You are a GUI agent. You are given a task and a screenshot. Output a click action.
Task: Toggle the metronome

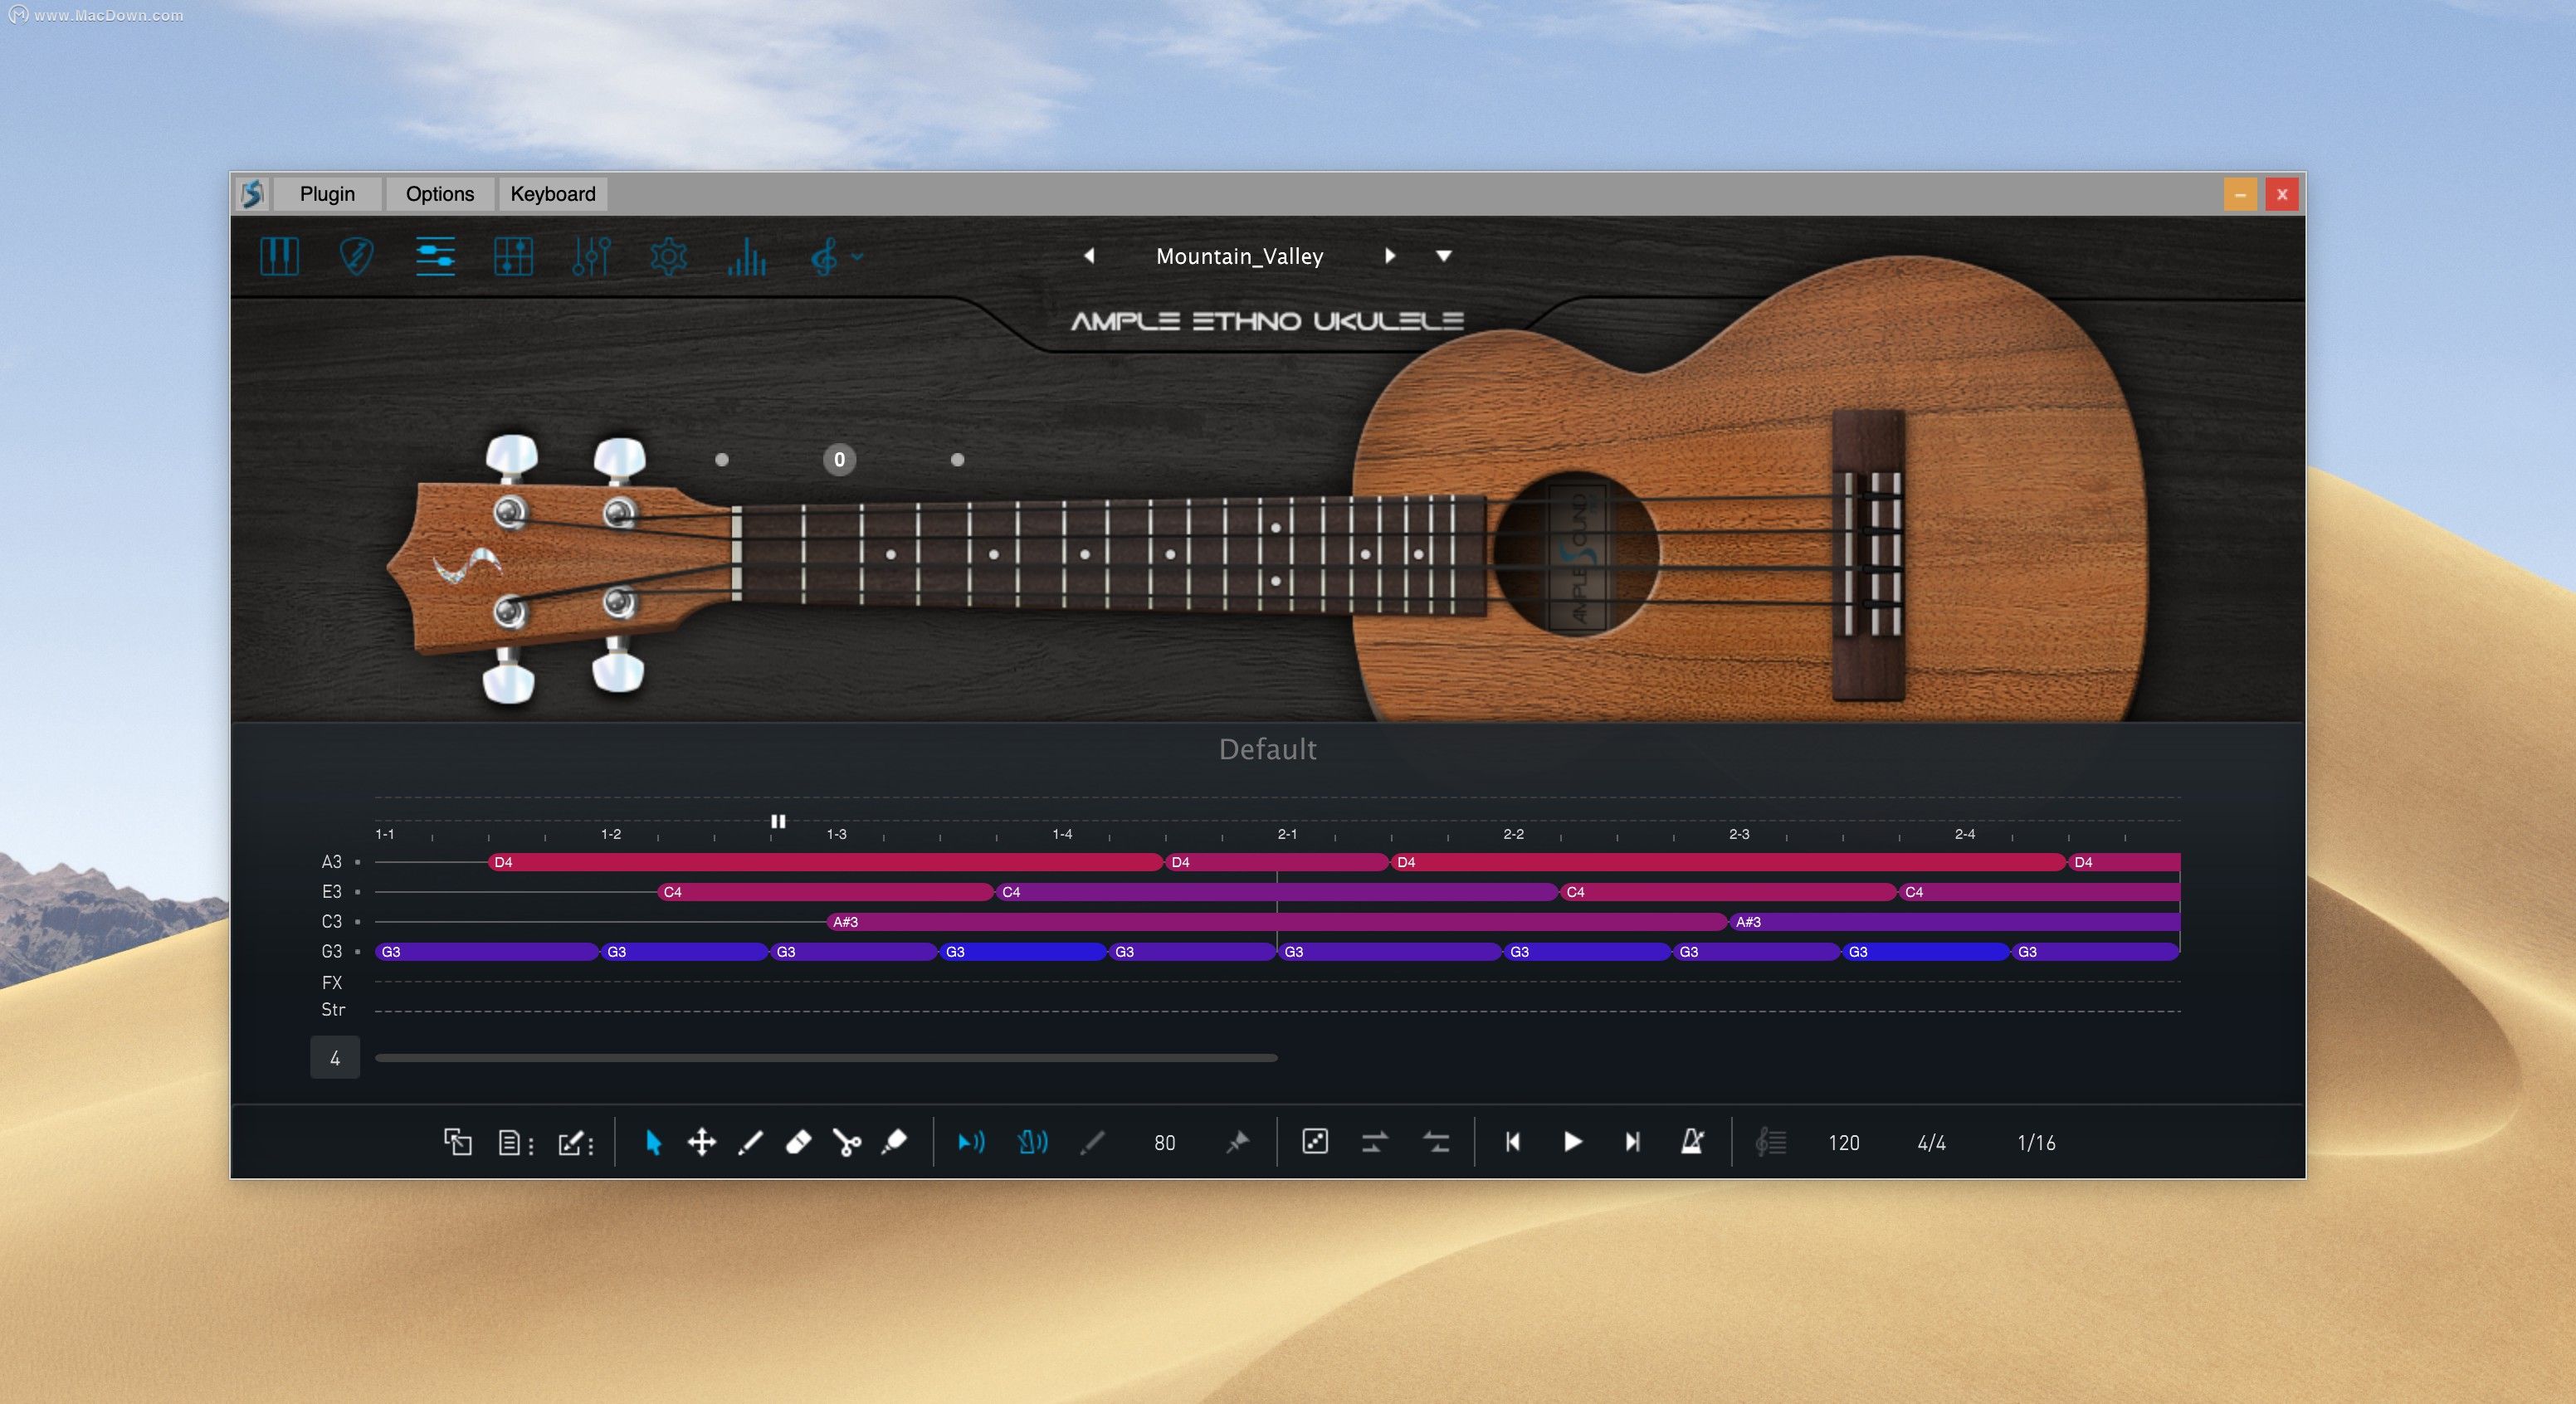click(1691, 1141)
